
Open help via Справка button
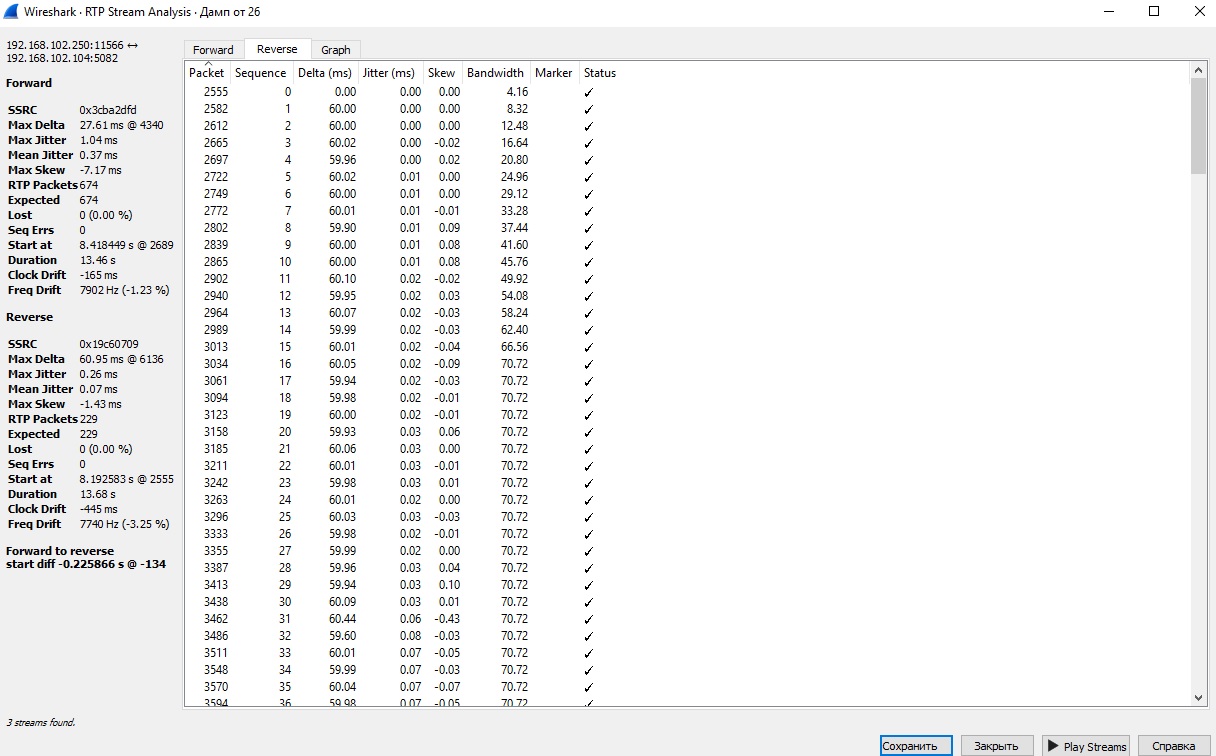pyautogui.click(x=1173, y=746)
